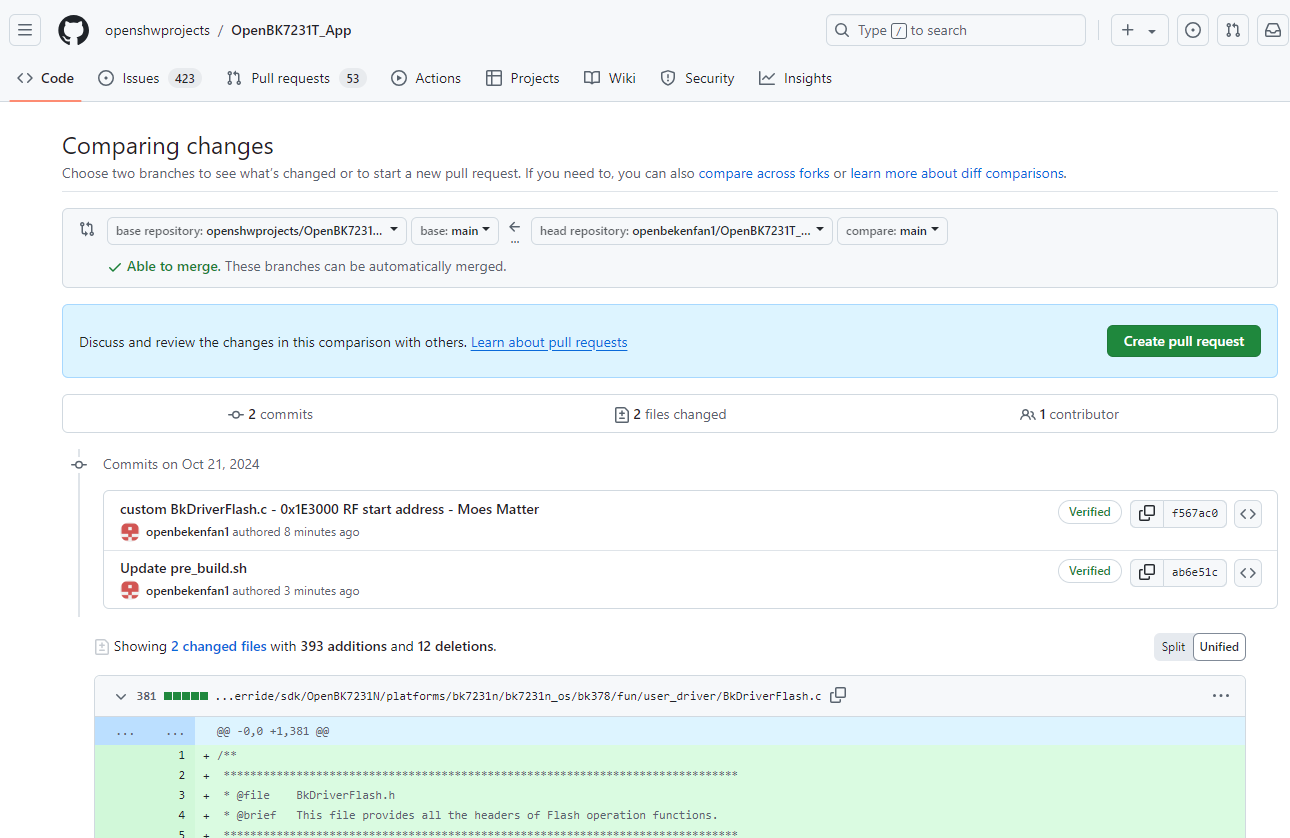
Task: Select the 1 contributor summary tab
Action: (x=1069, y=414)
